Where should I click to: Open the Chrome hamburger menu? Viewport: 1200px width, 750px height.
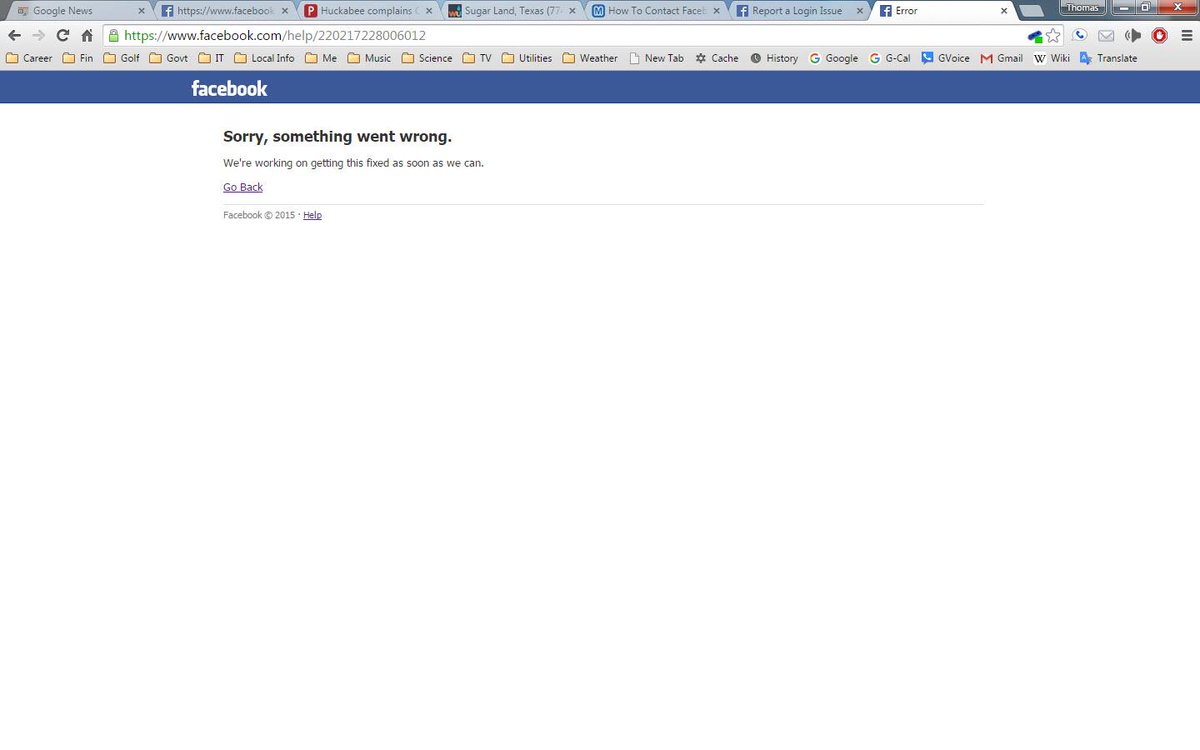click(1186, 35)
